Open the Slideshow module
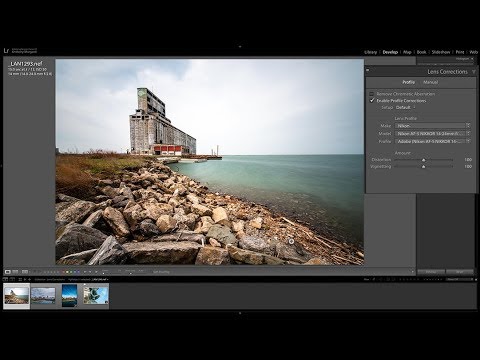The image size is (480, 360). [441, 52]
